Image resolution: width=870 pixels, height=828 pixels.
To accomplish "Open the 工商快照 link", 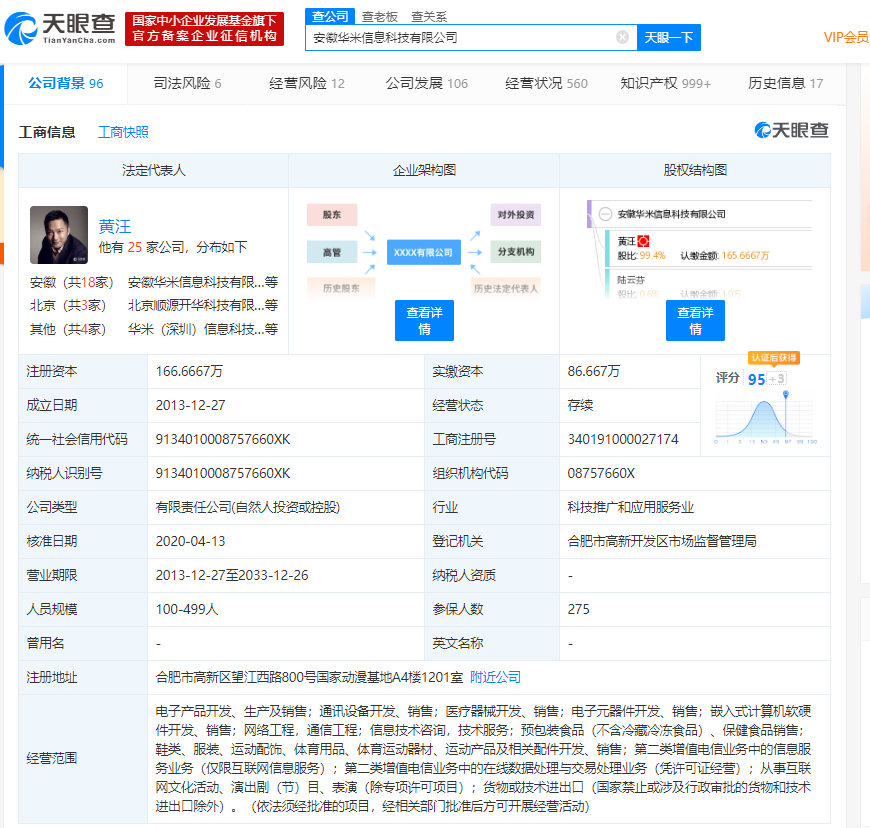I will (x=123, y=132).
